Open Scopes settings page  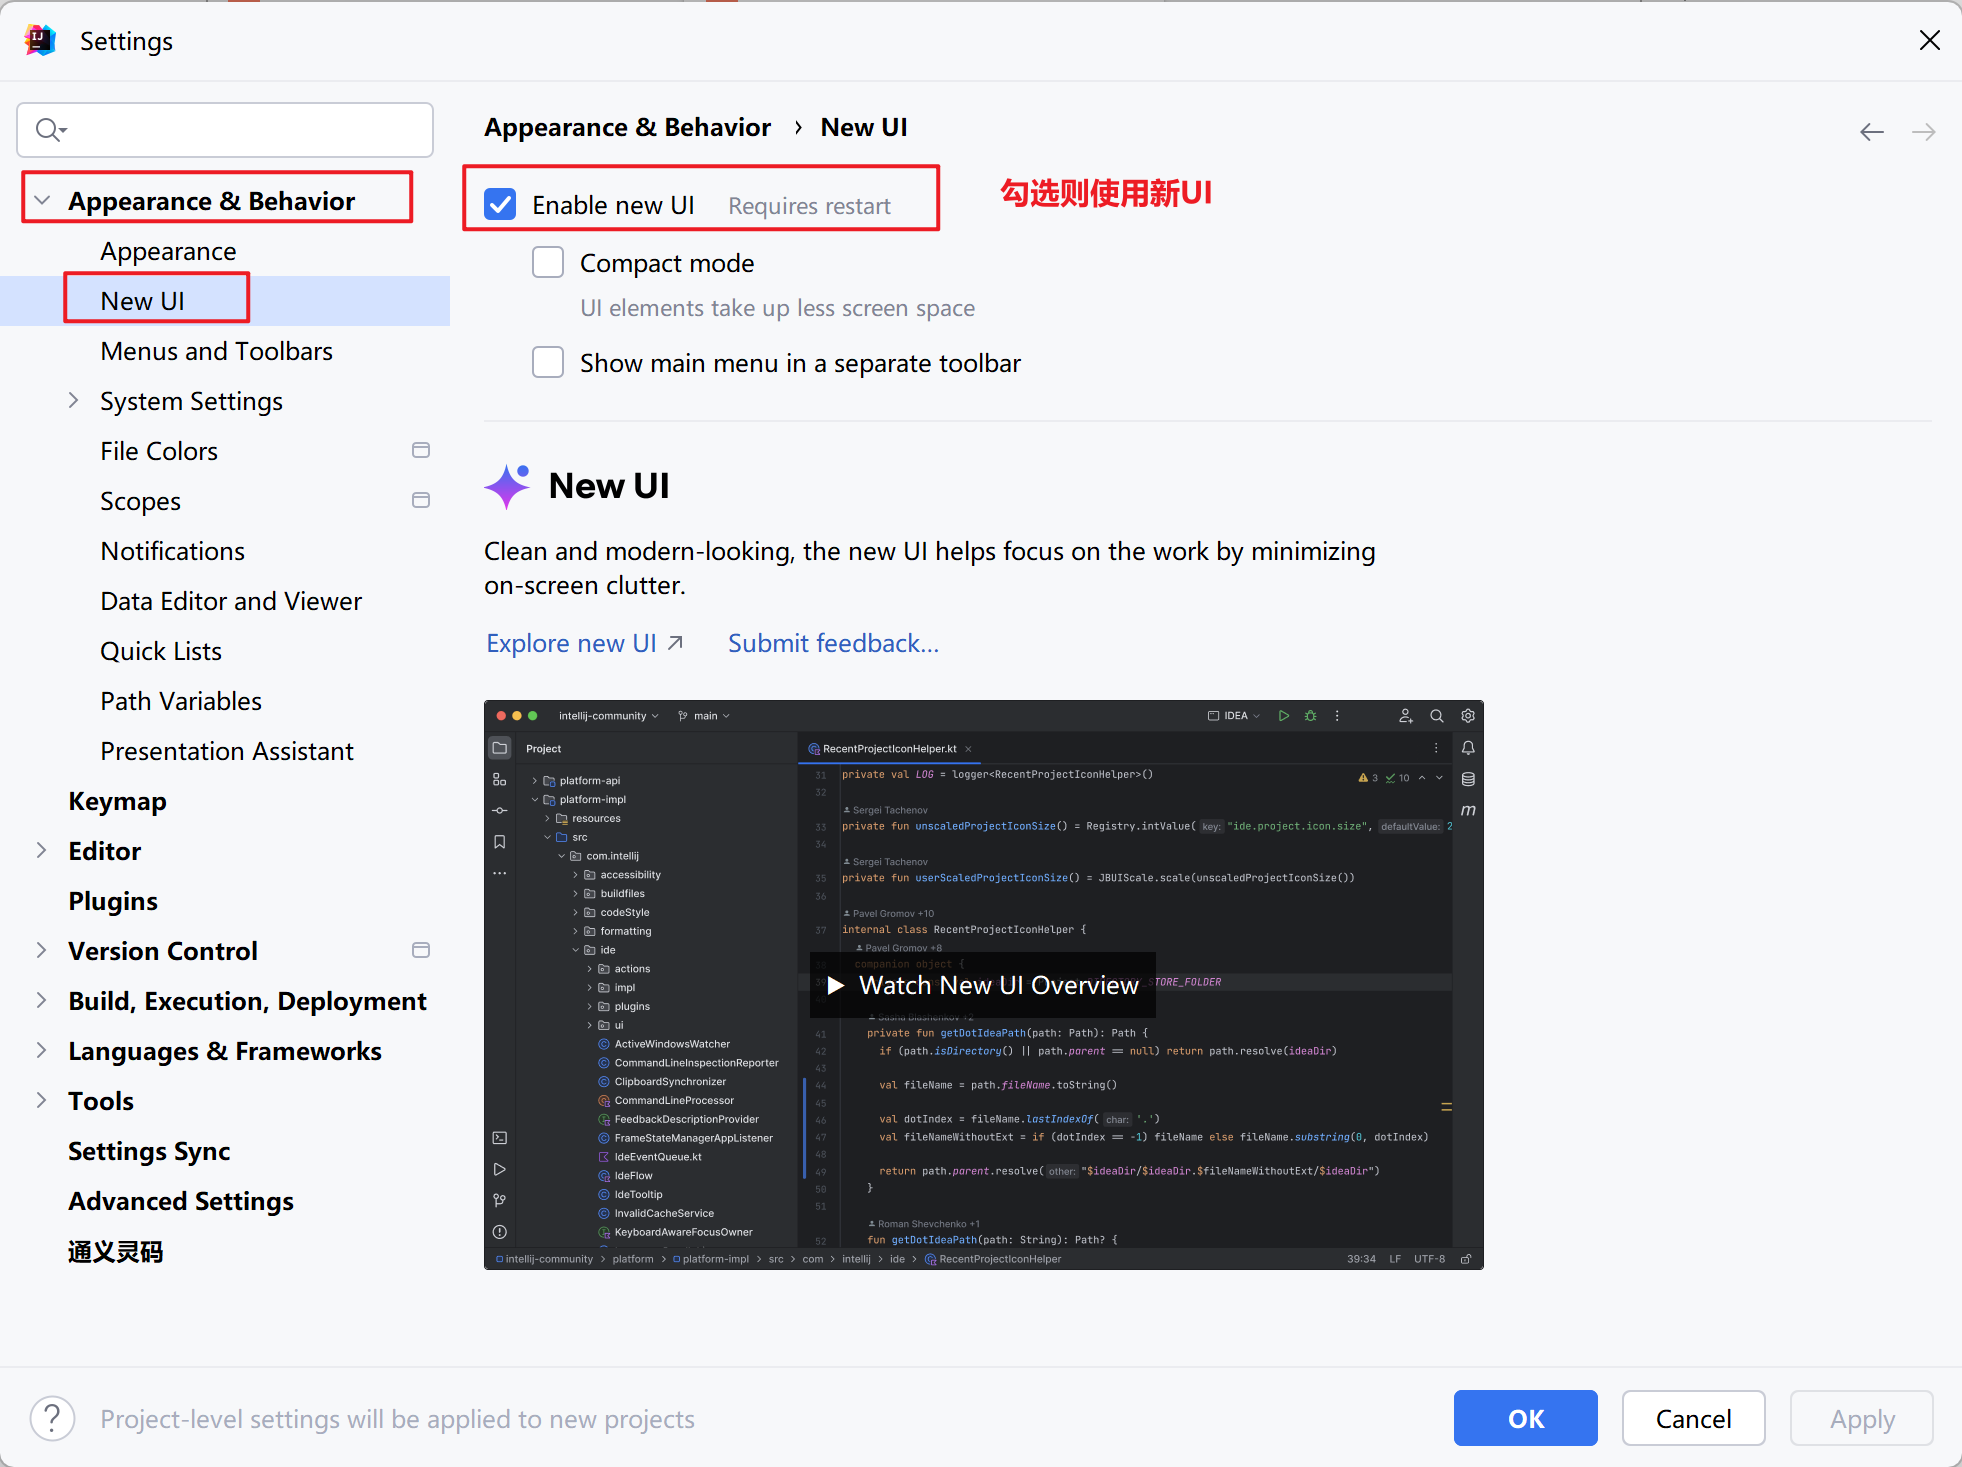(141, 501)
